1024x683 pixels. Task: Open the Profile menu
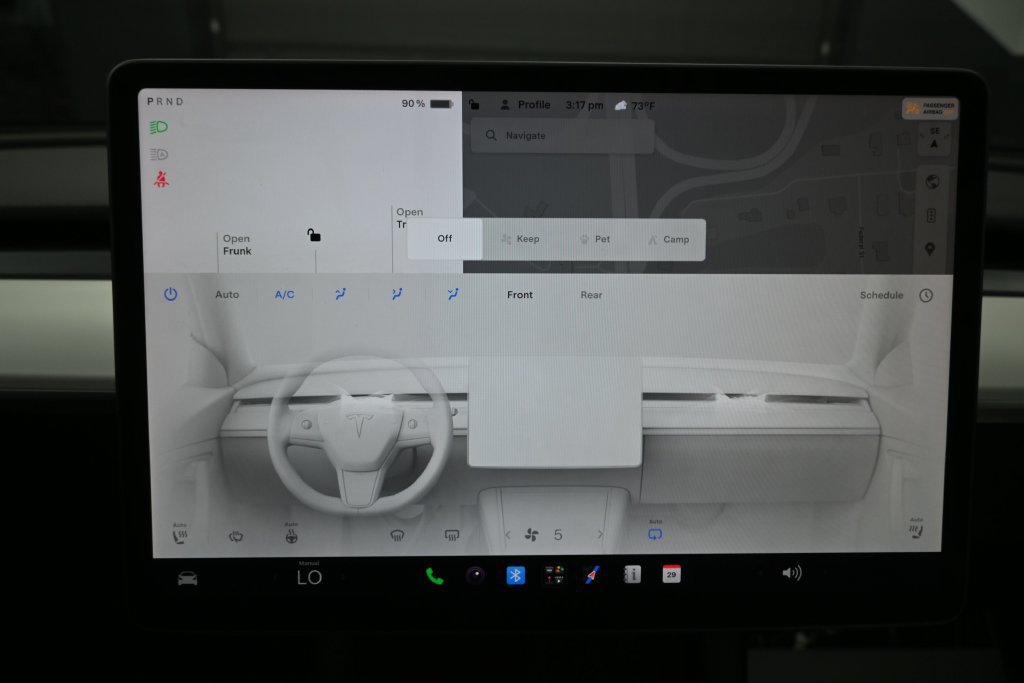click(x=525, y=104)
